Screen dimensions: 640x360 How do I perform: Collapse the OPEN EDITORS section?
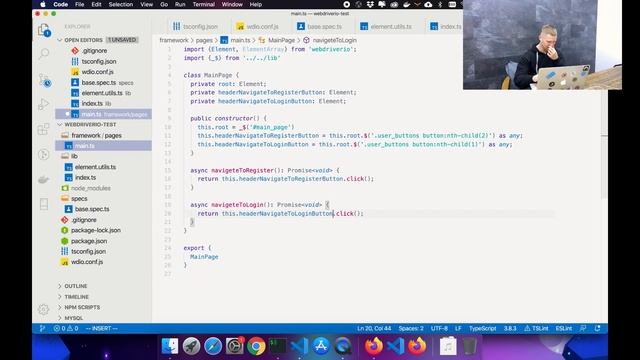(84, 40)
